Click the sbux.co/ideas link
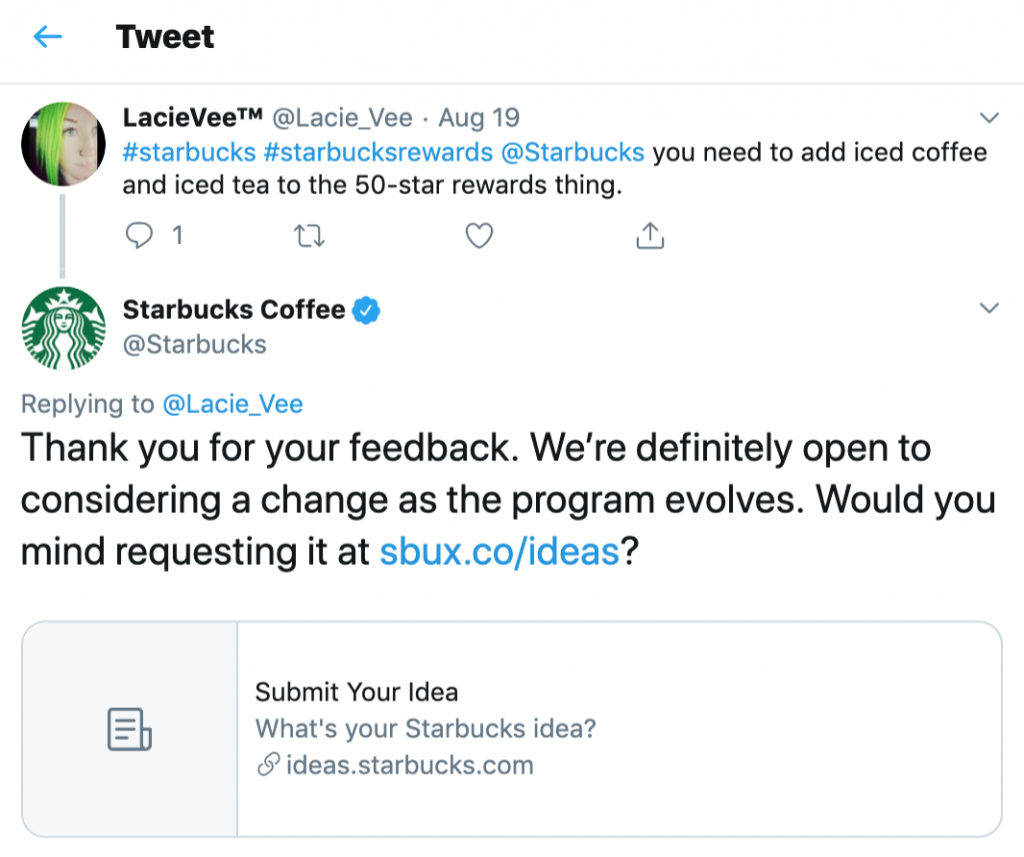 [x=498, y=551]
